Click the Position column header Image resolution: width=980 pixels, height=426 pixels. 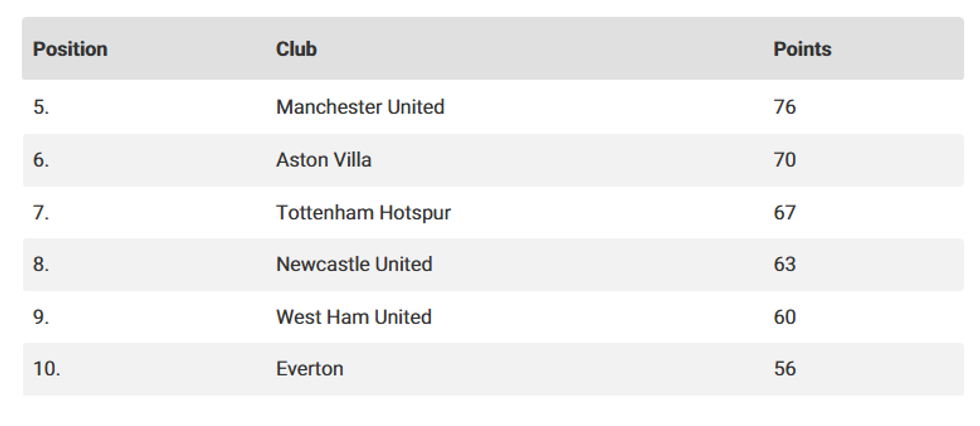[x=70, y=49]
